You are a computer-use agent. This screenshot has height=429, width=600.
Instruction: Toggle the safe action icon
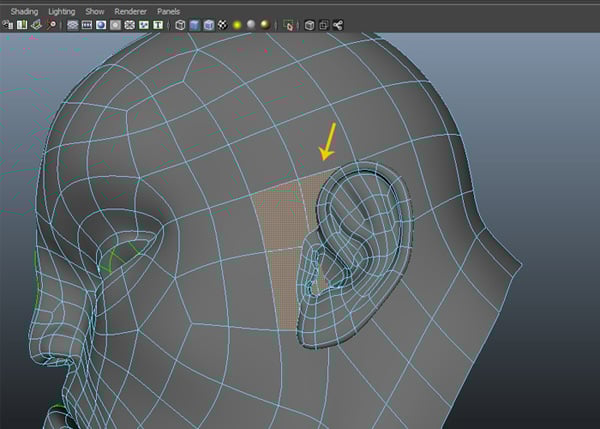144,25
